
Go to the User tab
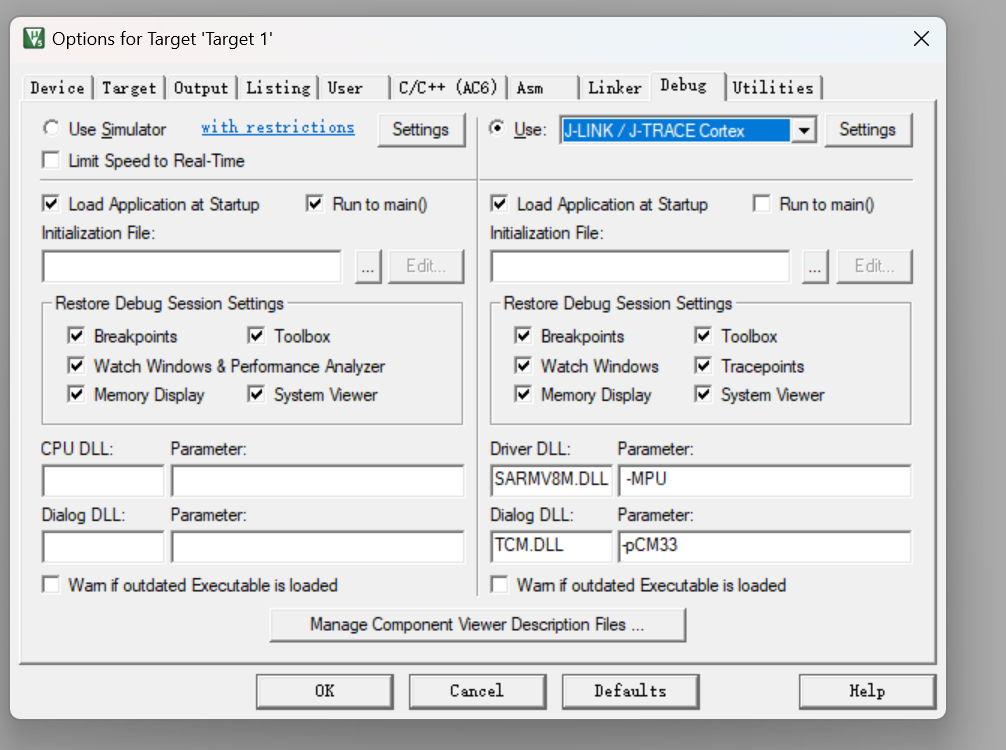tap(355, 88)
